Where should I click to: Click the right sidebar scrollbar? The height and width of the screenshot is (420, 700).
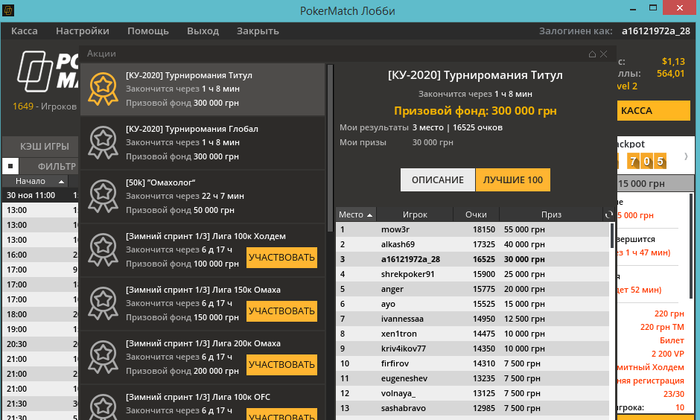coord(692,246)
